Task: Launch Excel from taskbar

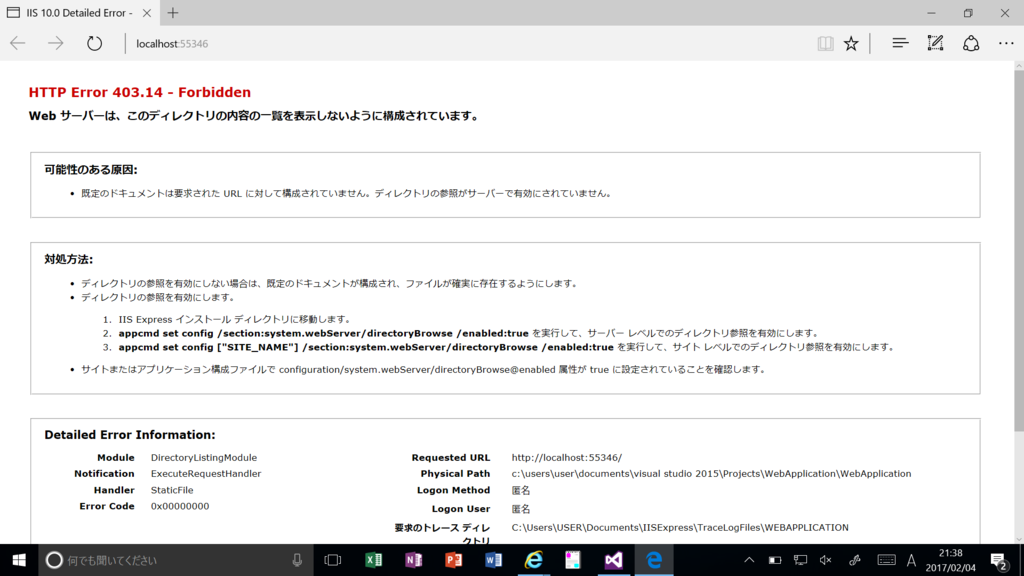Action: [374, 560]
